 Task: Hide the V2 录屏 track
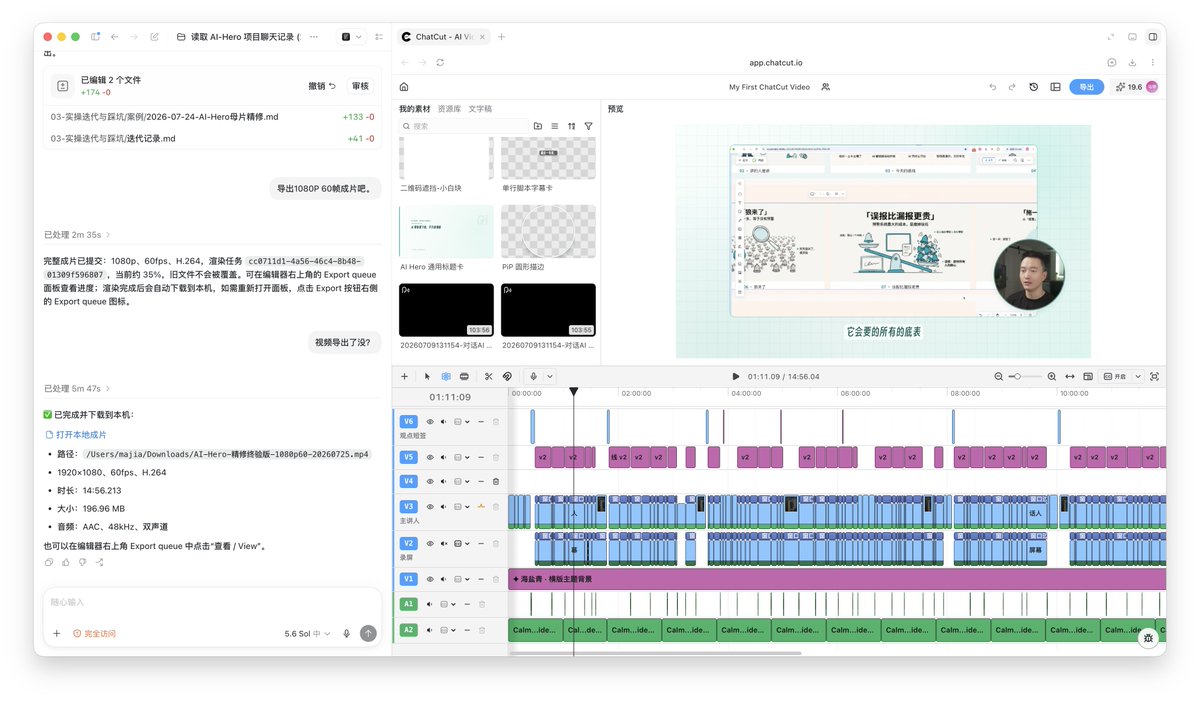click(430, 543)
